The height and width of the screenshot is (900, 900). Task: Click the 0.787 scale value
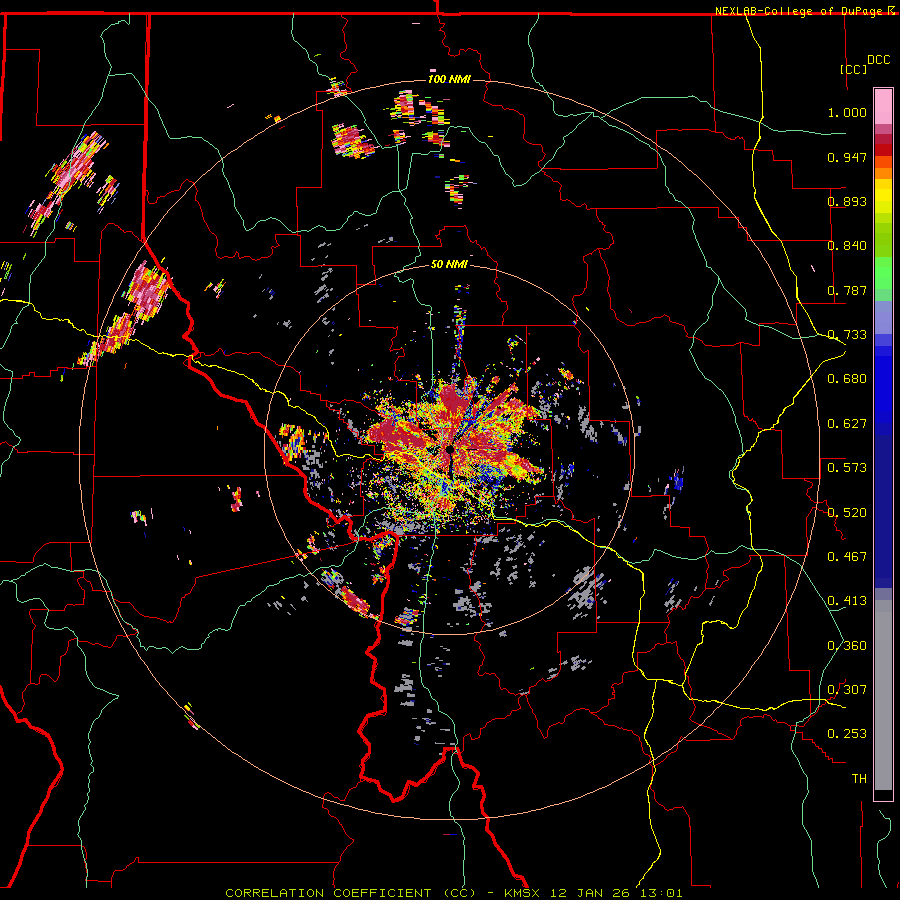[847, 290]
